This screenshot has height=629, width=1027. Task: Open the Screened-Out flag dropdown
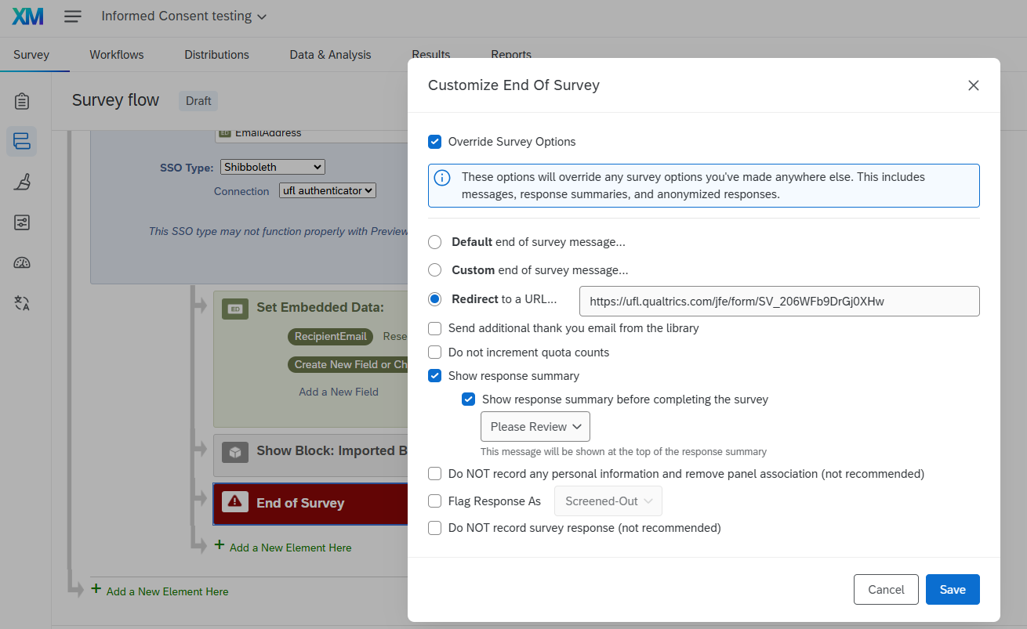coord(608,501)
